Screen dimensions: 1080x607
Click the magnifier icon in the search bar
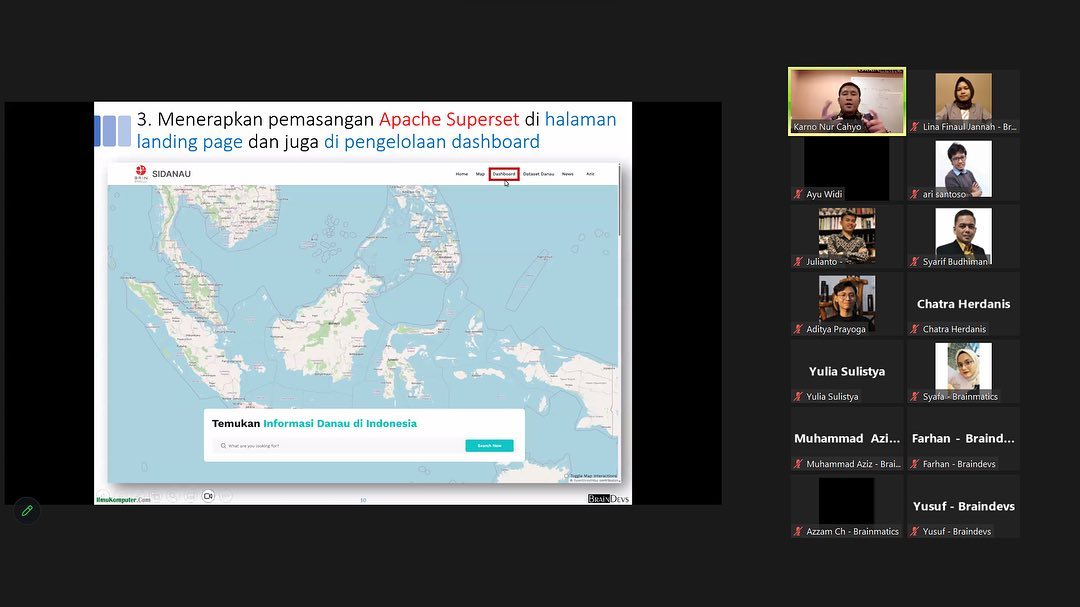tap(222, 446)
